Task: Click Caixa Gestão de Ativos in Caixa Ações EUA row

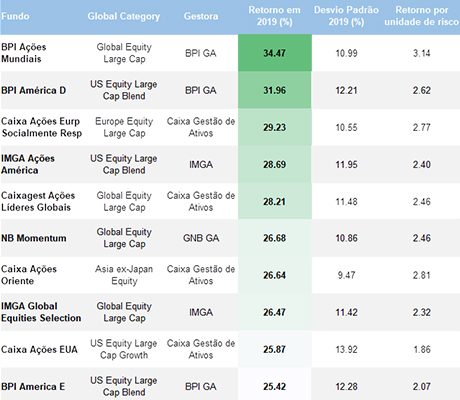Action: point(201,349)
